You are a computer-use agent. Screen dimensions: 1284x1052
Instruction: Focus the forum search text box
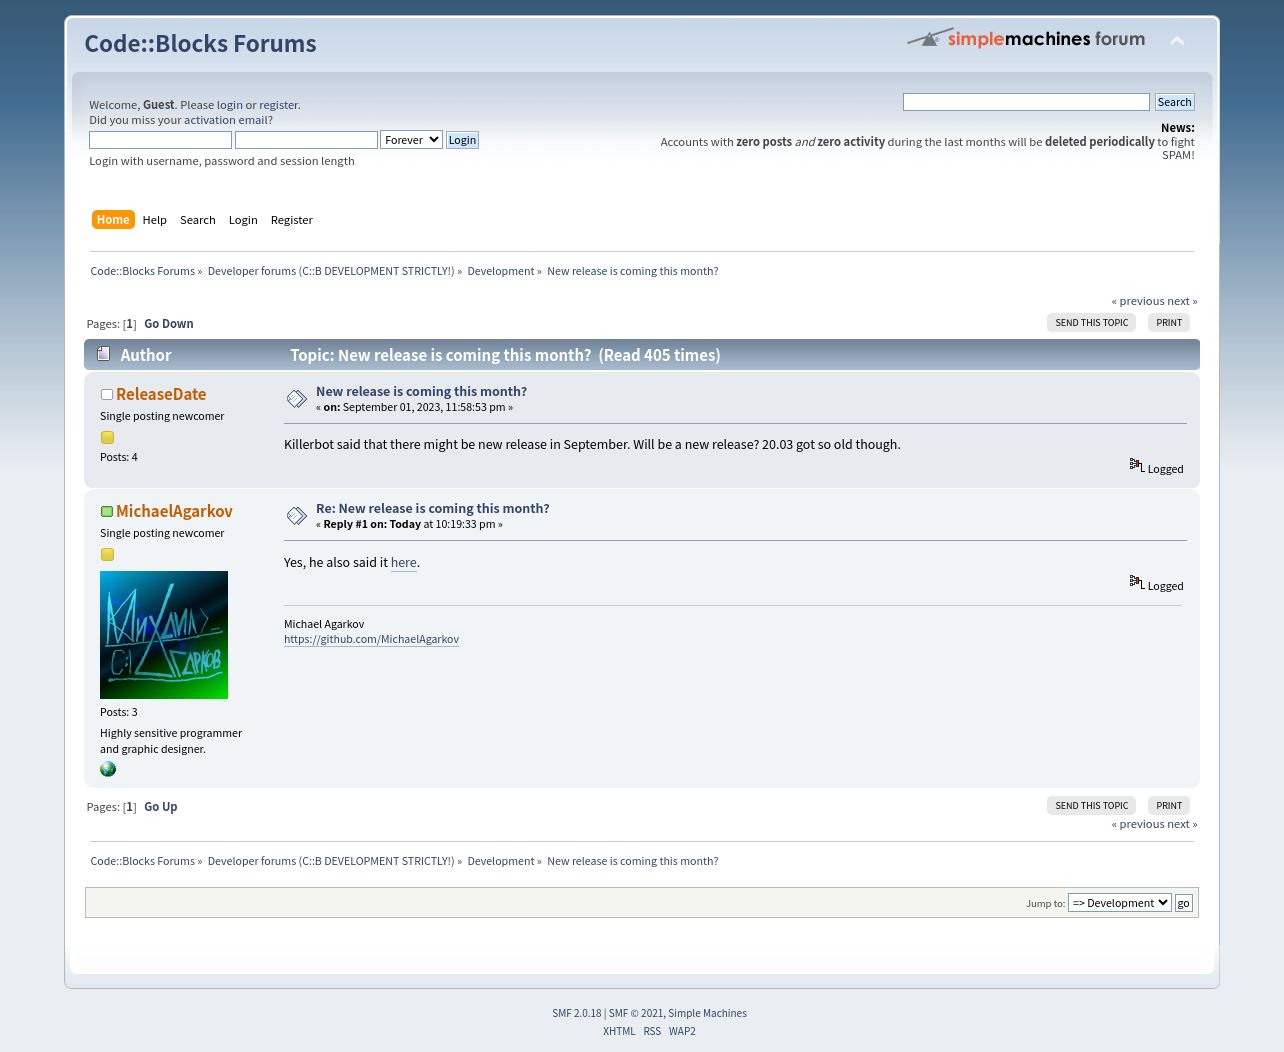pyautogui.click(x=1026, y=102)
